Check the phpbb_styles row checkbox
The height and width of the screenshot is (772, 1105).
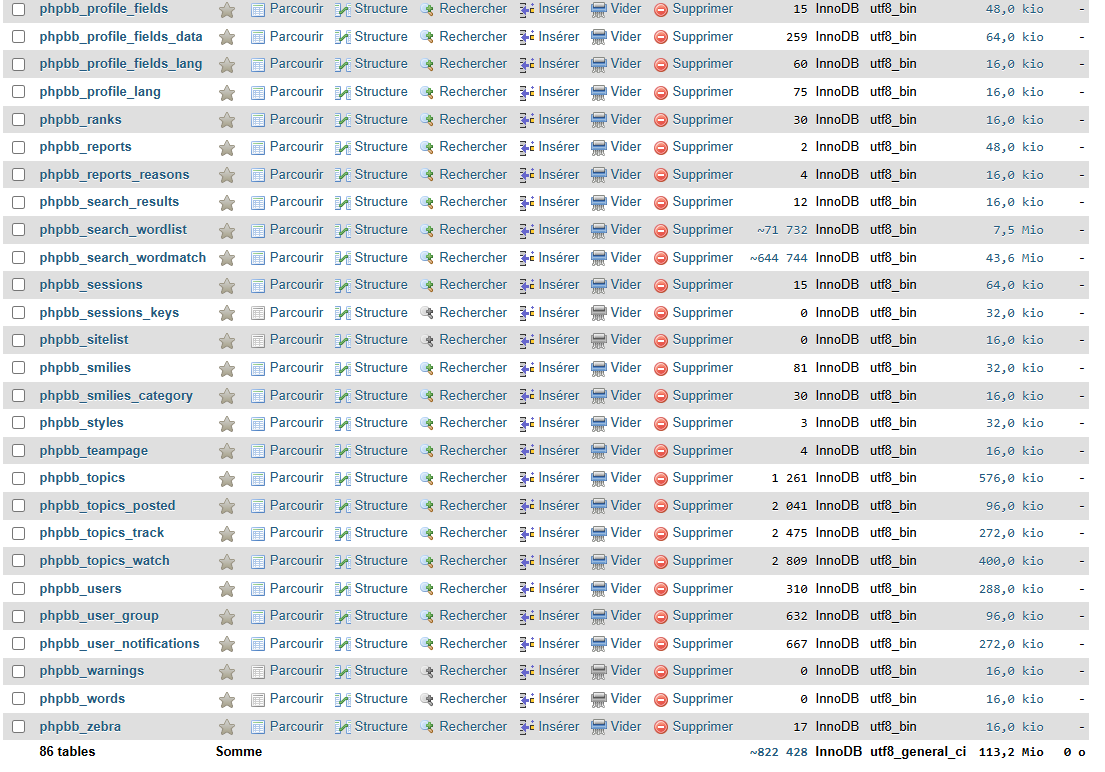click(19, 423)
